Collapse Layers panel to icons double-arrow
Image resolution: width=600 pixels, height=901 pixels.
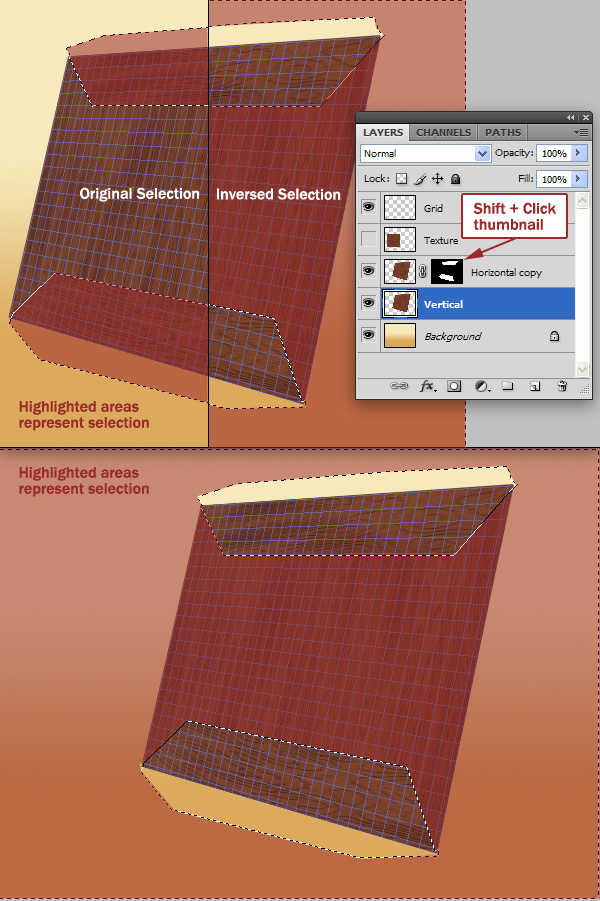pyautogui.click(x=571, y=117)
